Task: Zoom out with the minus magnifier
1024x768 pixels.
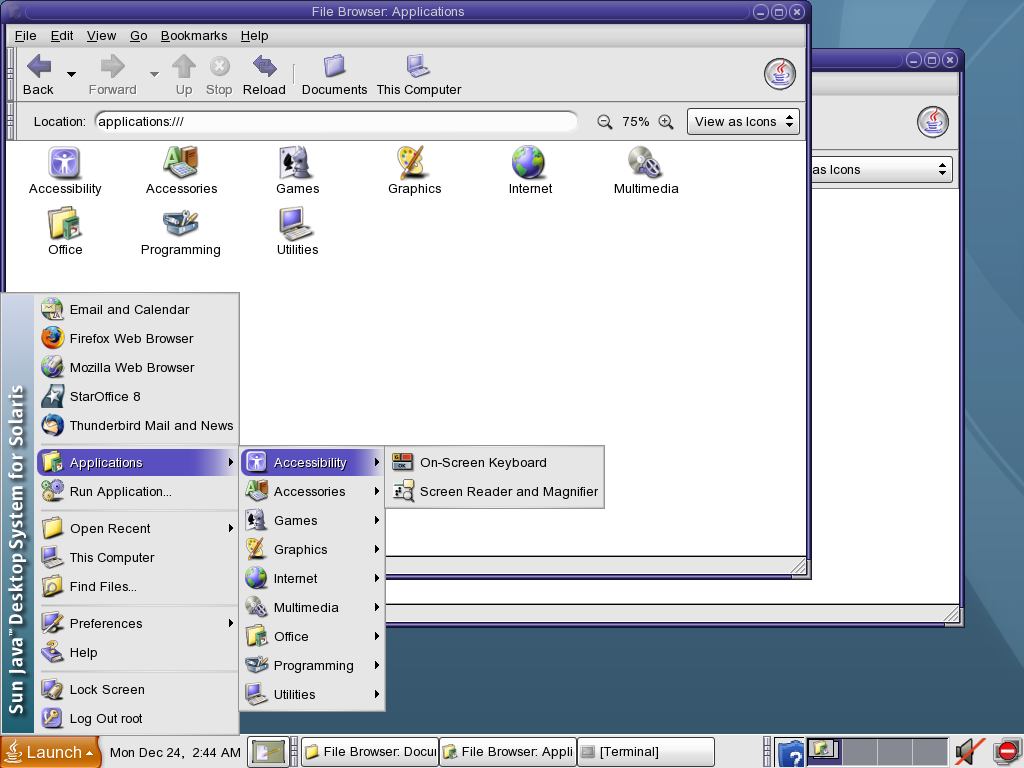Action: click(605, 122)
